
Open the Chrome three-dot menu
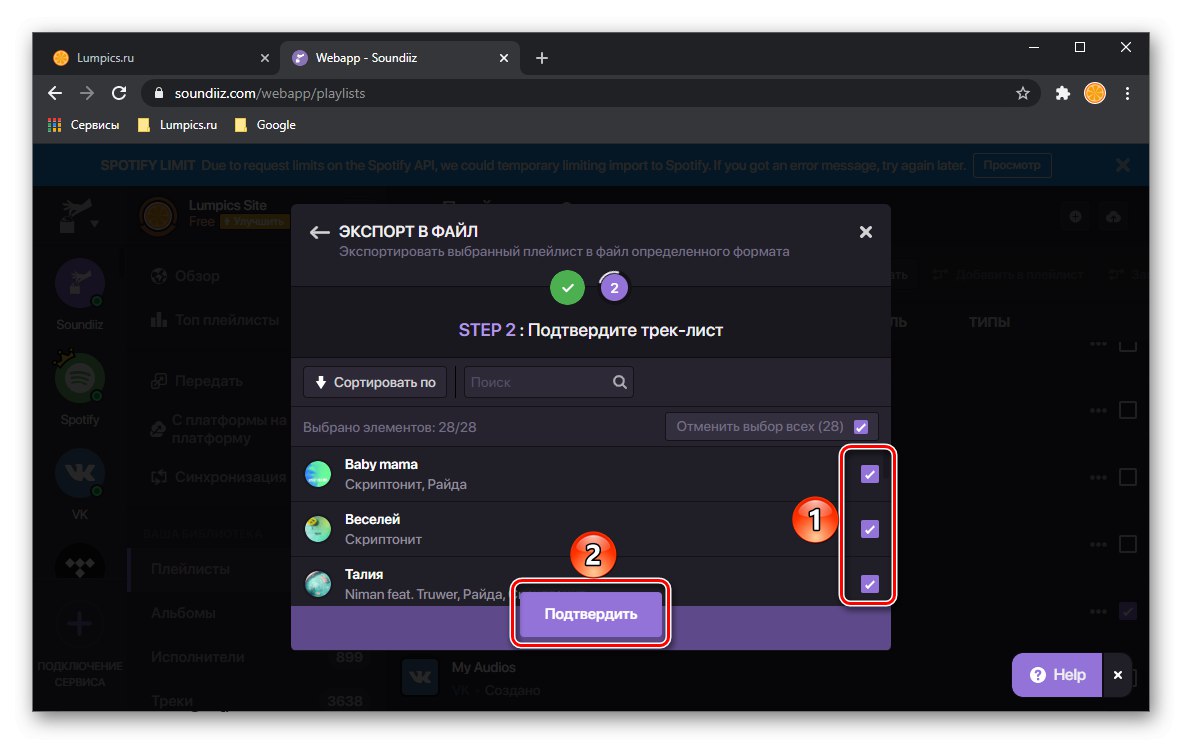click(x=1127, y=93)
